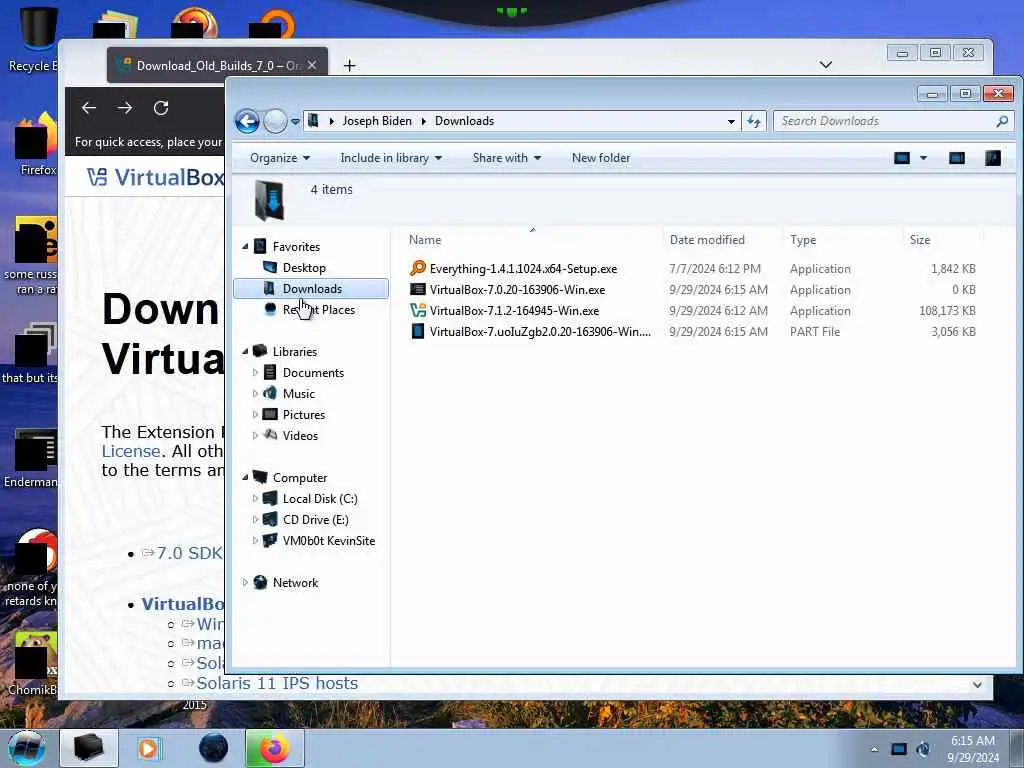Click the large Downloads folder icon in details pane

pos(269,200)
